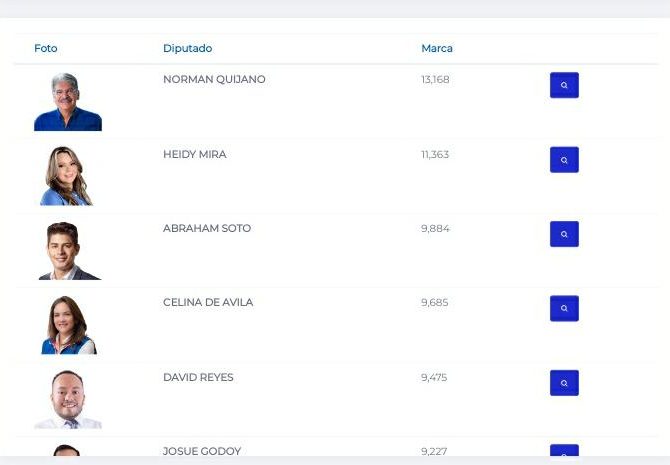Click the Foto column header
This screenshot has width=670, height=465.
46,48
